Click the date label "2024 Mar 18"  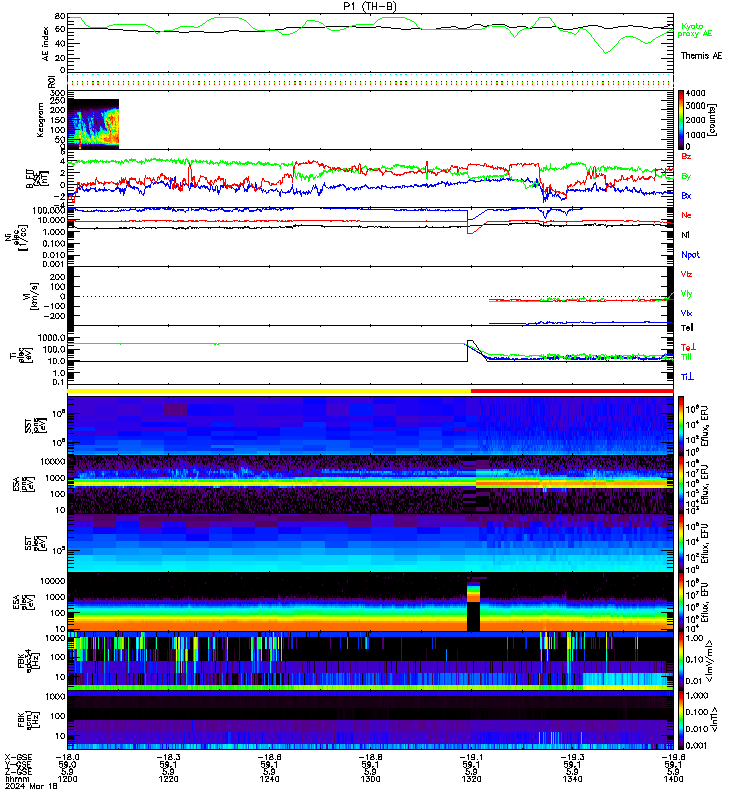tap(31, 786)
